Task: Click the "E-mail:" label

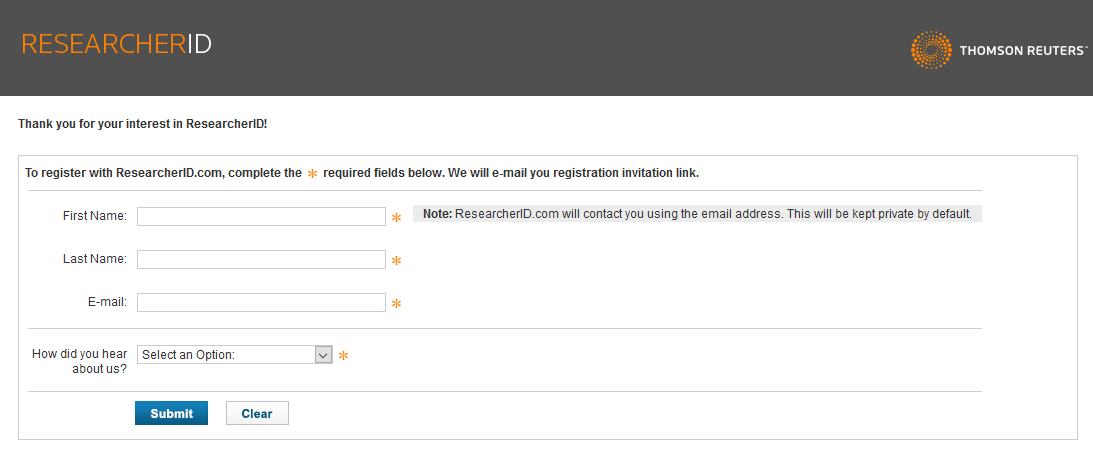Action: (x=107, y=302)
